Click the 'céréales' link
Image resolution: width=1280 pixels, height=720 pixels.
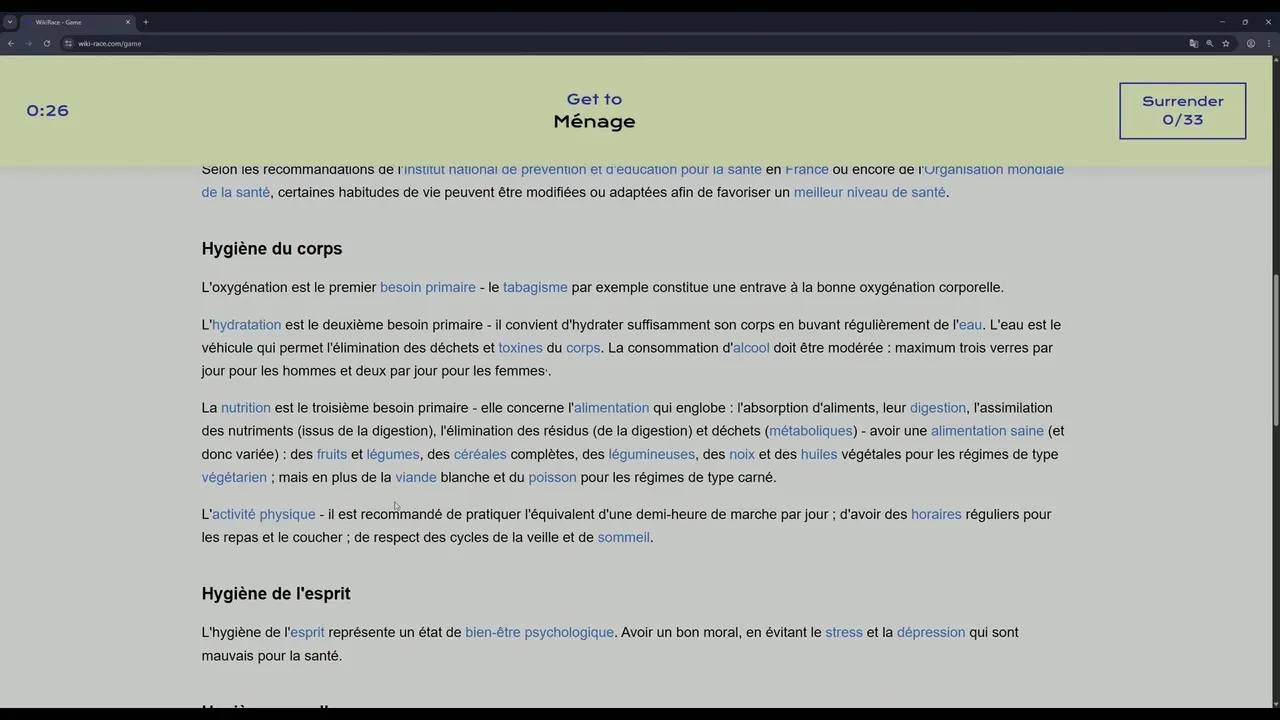480,454
